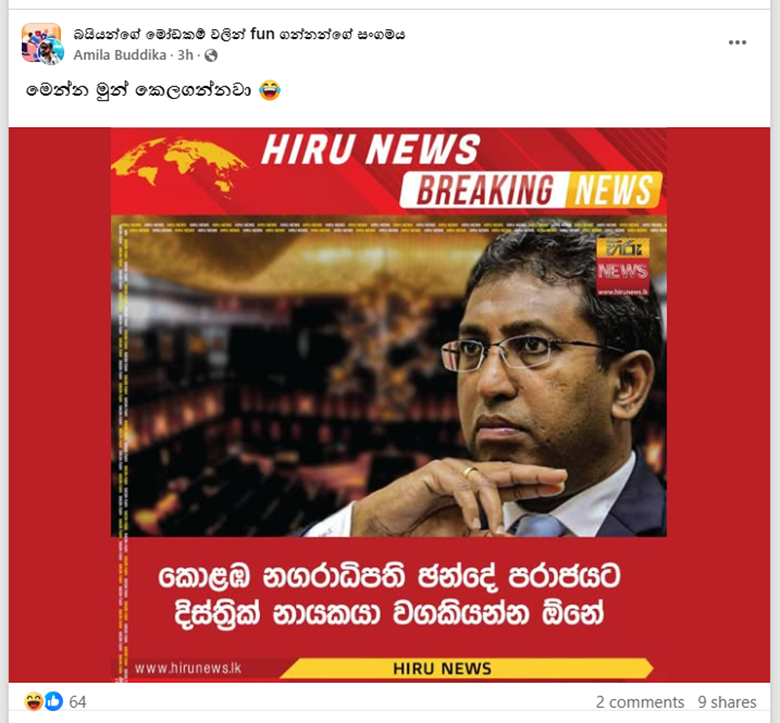The image size is (780, 723).
Task: Click the Hiru News logo watermark
Action: (x=622, y=267)
